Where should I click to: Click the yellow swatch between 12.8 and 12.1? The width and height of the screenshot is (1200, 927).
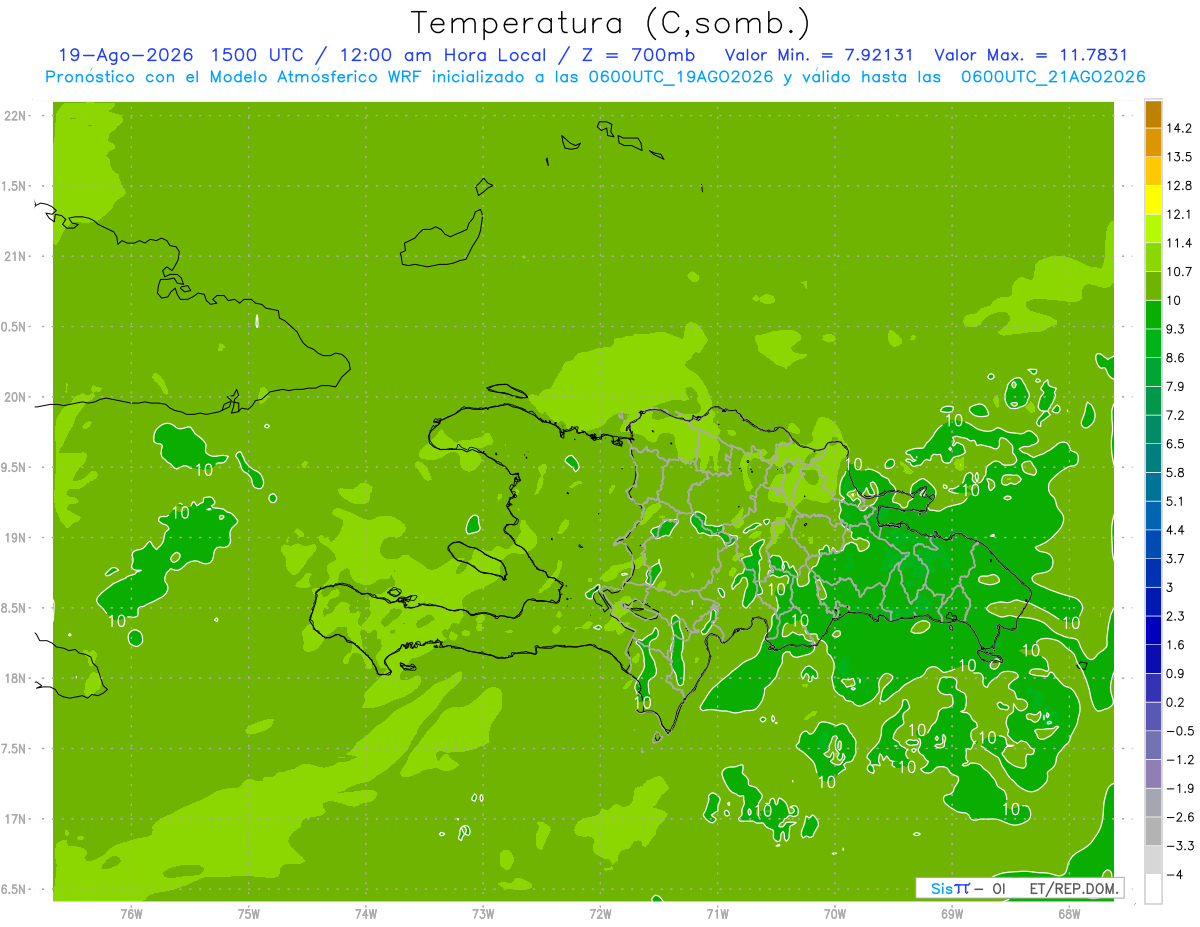pos(1153,200)
